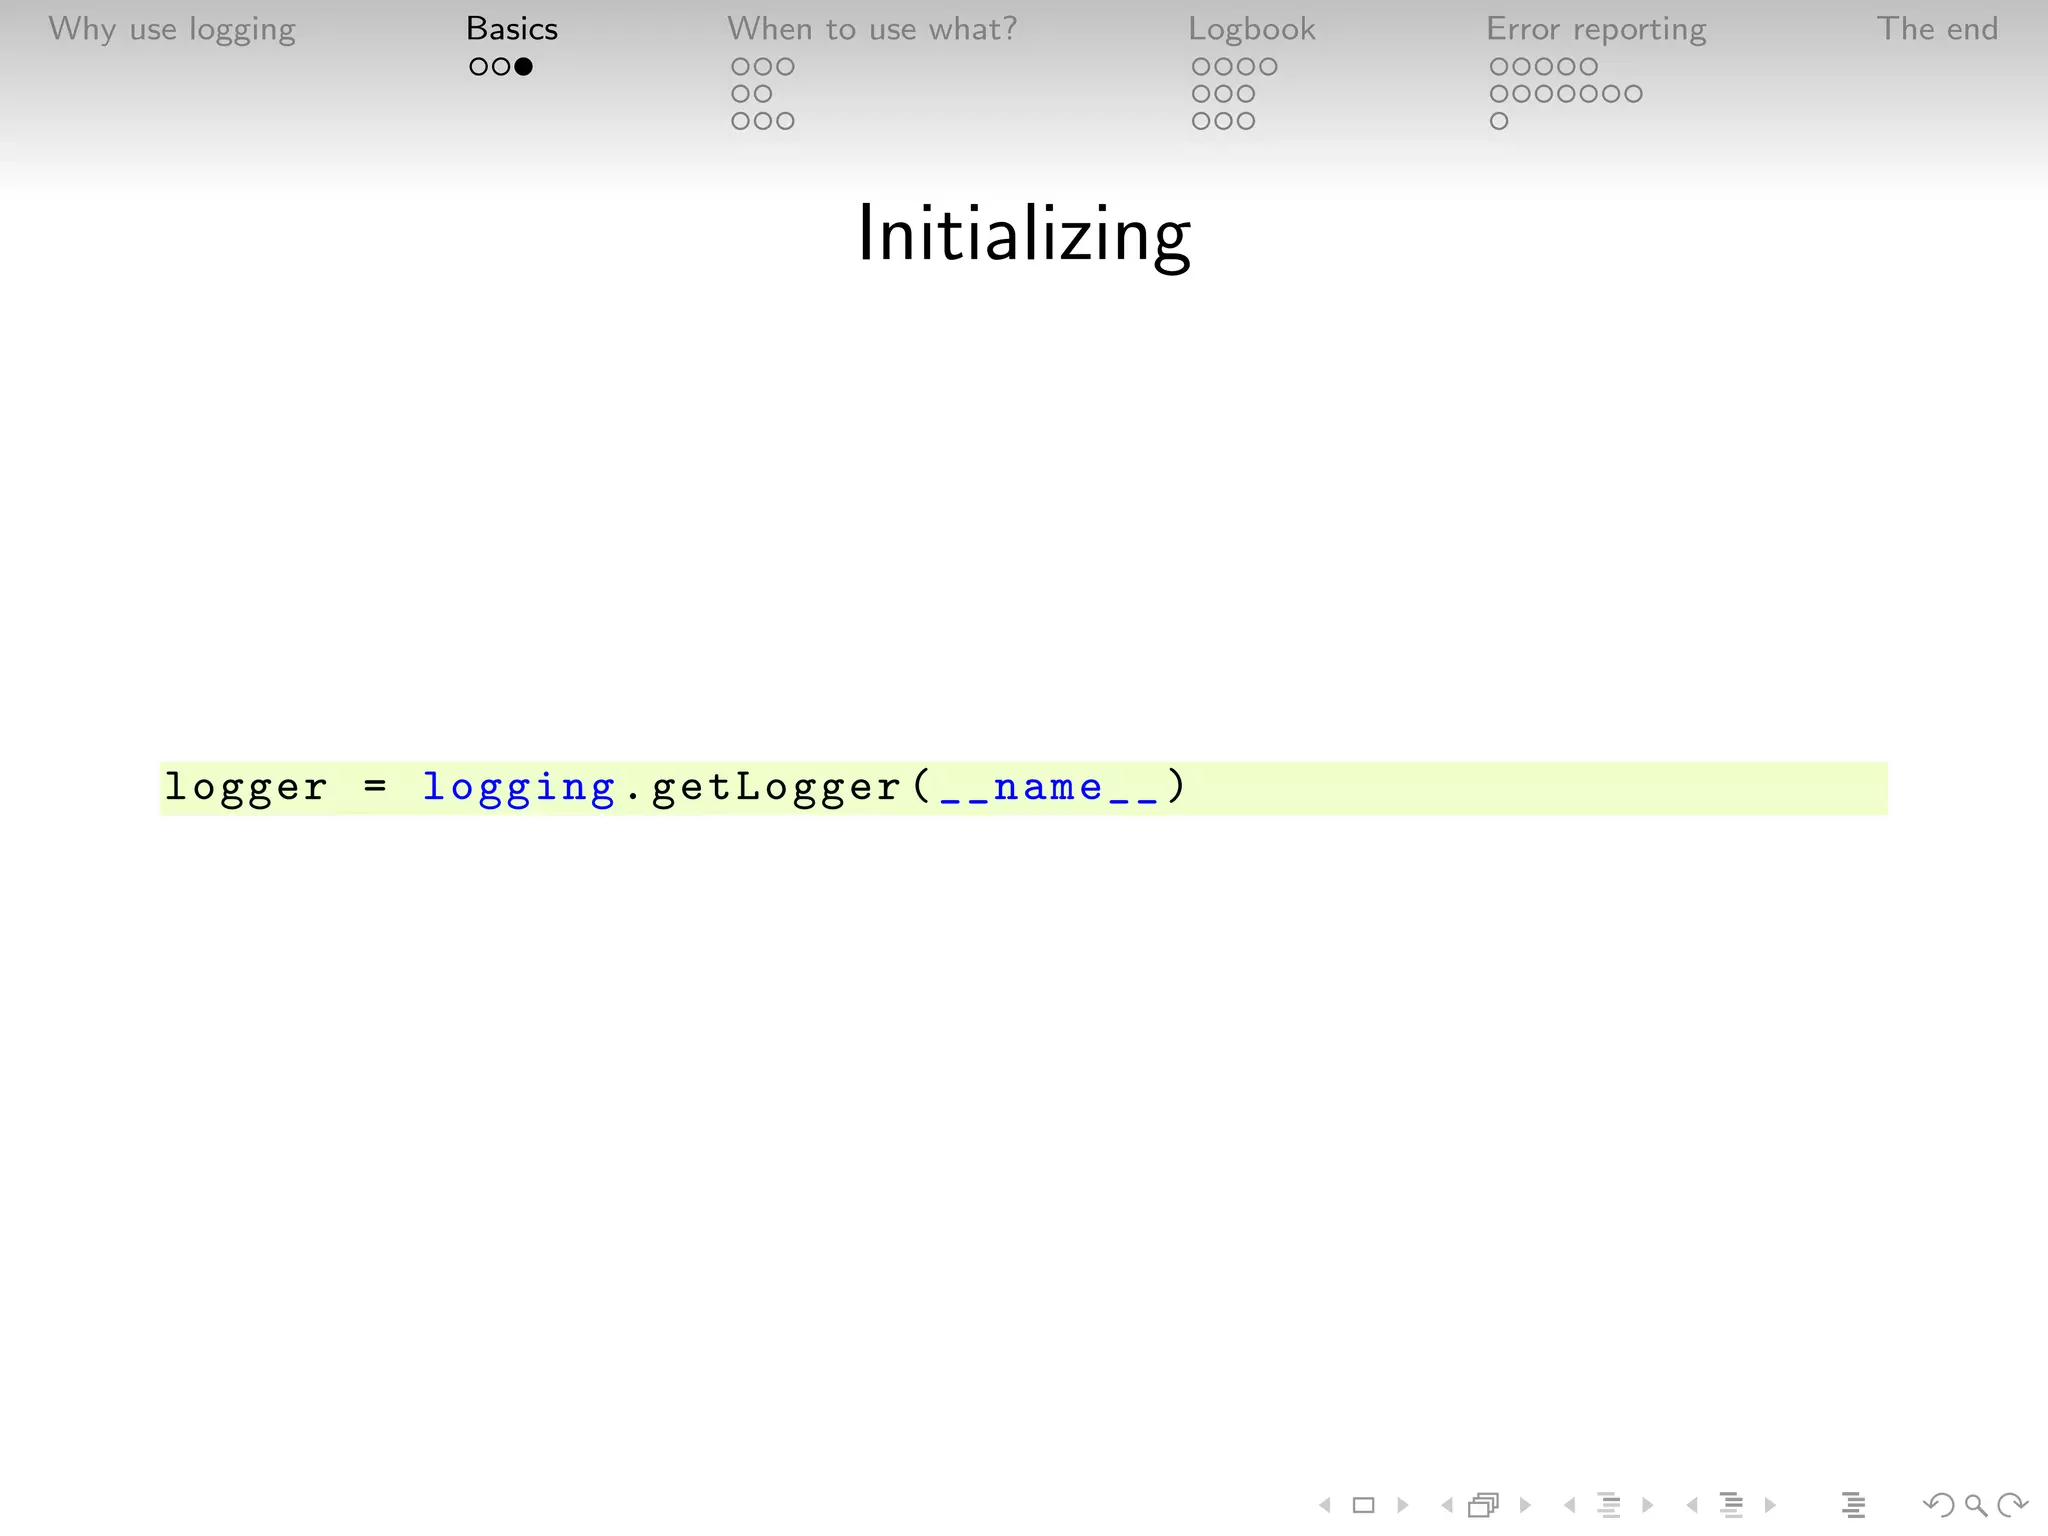The height and width of the screenshot is (1536, 2048).
Task: Open the 'Why use logging' section
Action: tap(172, 30)
